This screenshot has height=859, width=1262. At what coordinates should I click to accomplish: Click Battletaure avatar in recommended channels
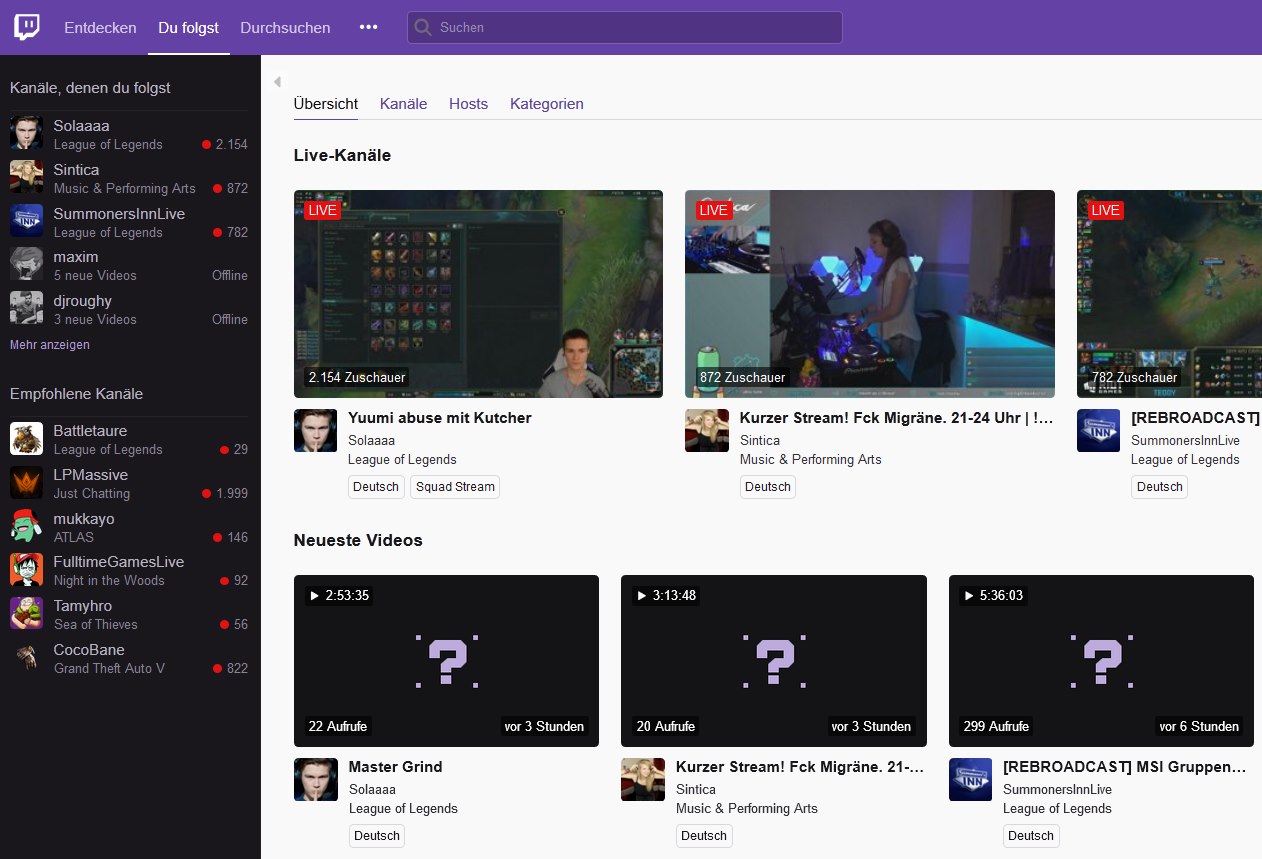click(x=26, y=438)
